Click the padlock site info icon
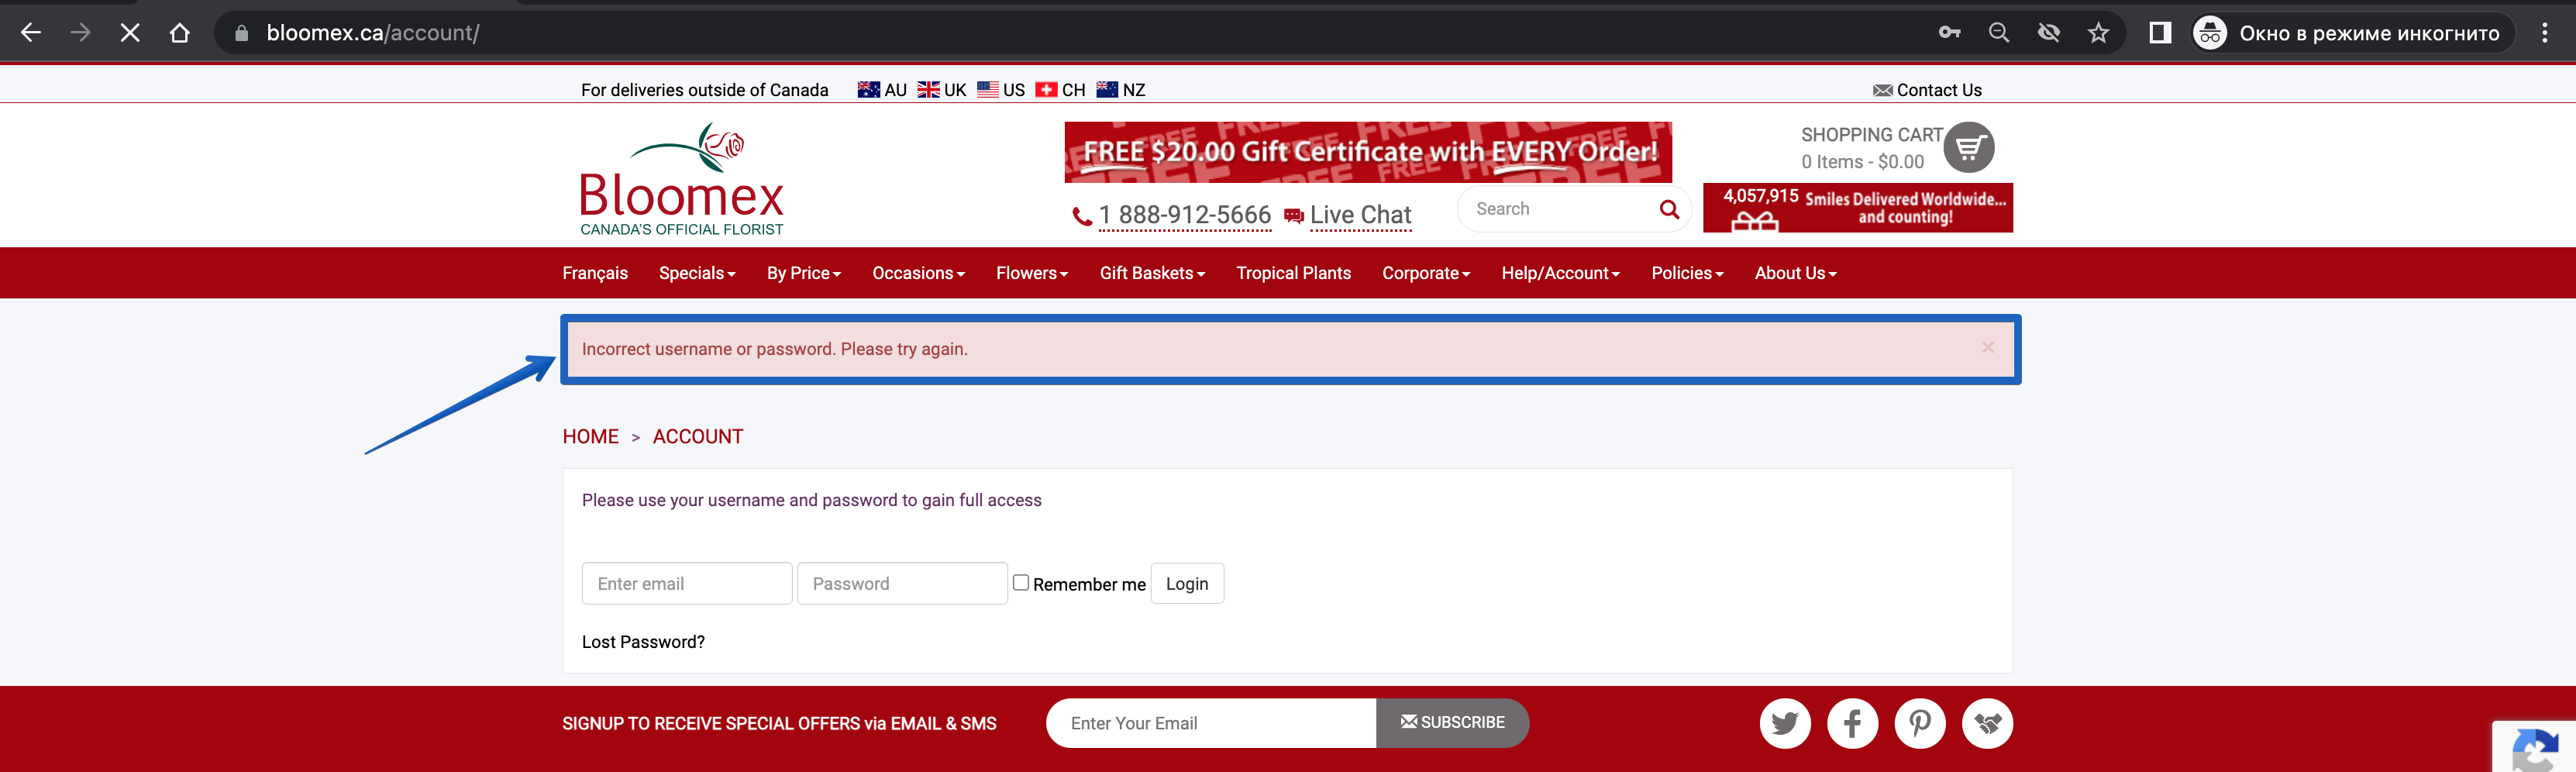2576x772 pixels. 241,33
